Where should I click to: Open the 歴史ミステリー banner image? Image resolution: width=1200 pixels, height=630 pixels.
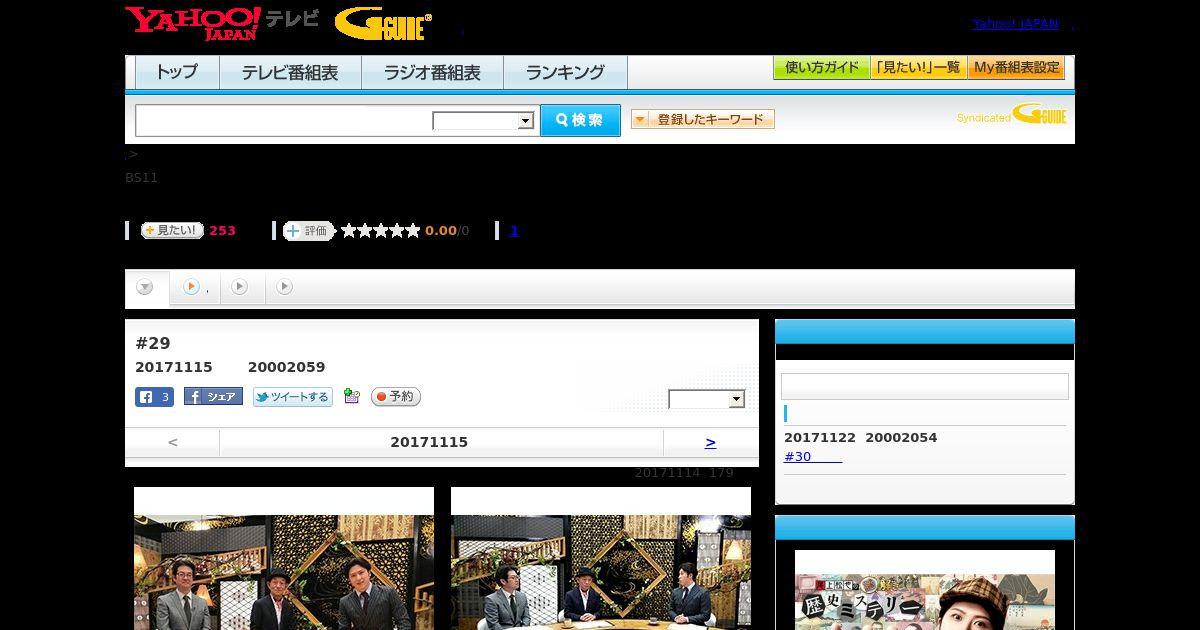pyautogui.click(x=925, y=590)
